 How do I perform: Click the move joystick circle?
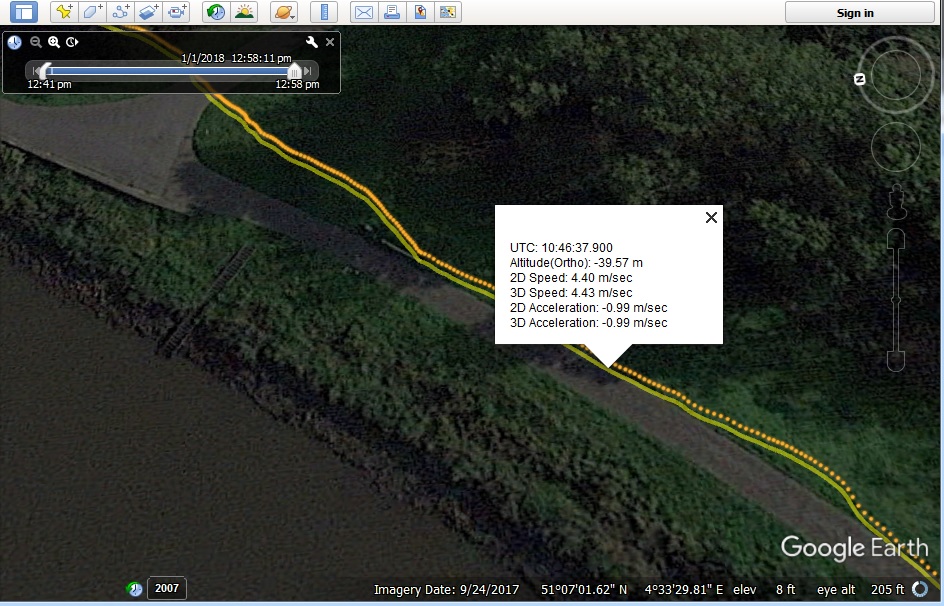click(896, 147)
